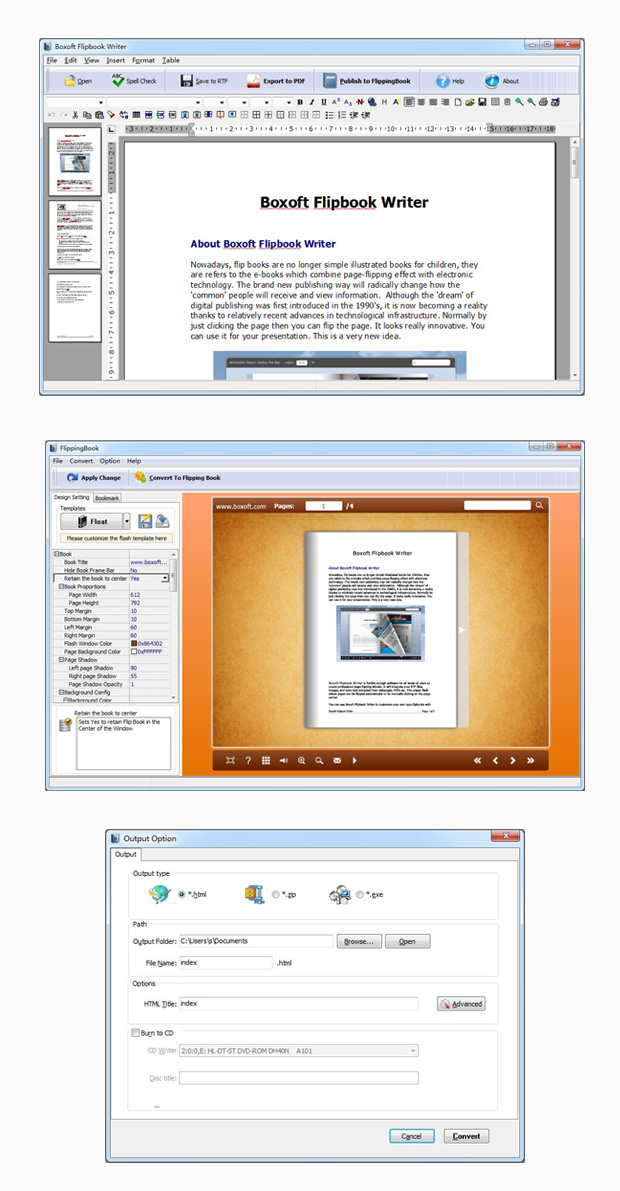Image resolution: width=620 pixels, height=1191 pixels.
Task: Go to the previous page arrow in preview
Action: coord(495,760)
